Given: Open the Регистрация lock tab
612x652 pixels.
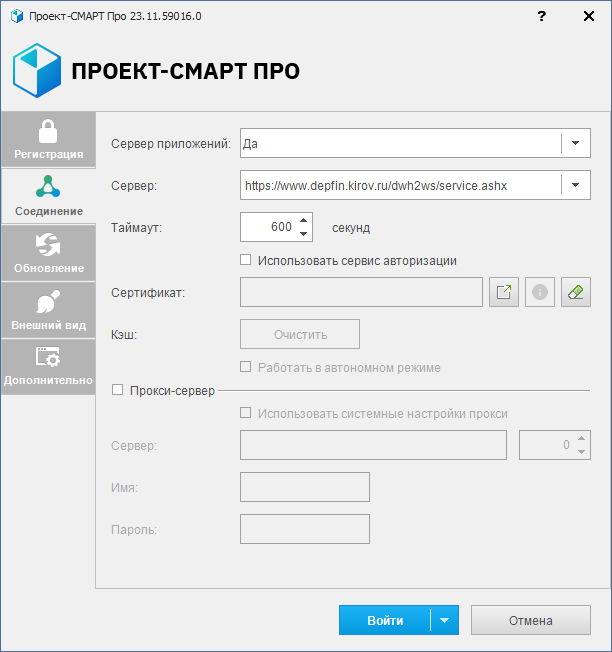Looking at the screenshot, I should point(48,139).
